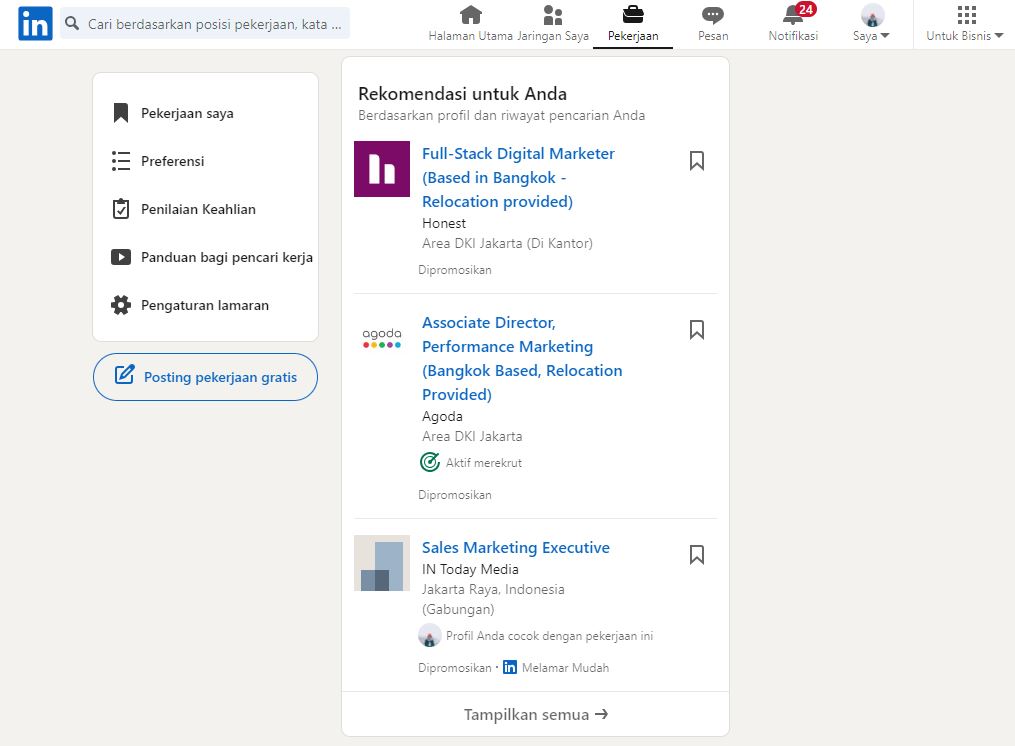Open Pengaturan lamaran sidebar item

click(x=205, y=305)
